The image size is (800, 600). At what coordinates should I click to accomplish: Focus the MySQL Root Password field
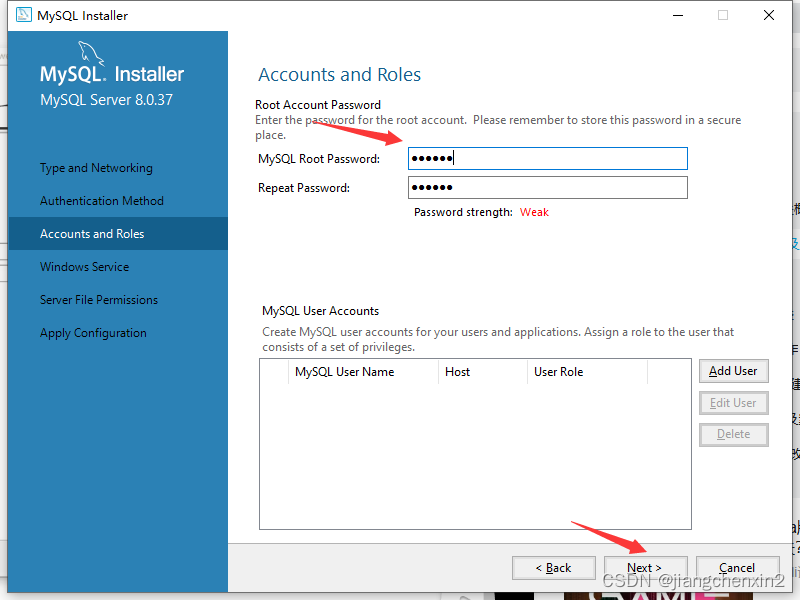[x=547, y=159]
